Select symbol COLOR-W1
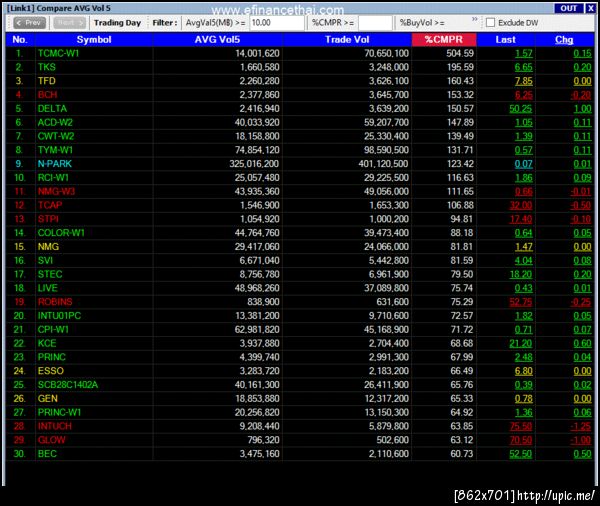600x506 pixels. [61, 233]
